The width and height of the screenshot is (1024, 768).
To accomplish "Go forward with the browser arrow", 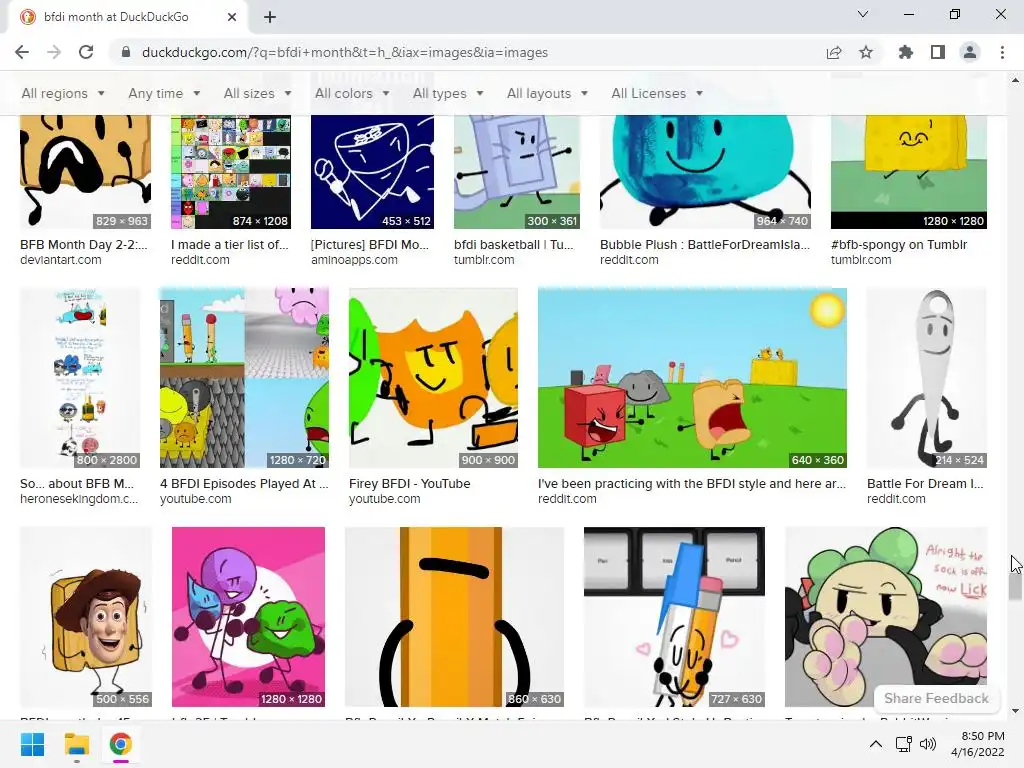I will pos(54,52).
